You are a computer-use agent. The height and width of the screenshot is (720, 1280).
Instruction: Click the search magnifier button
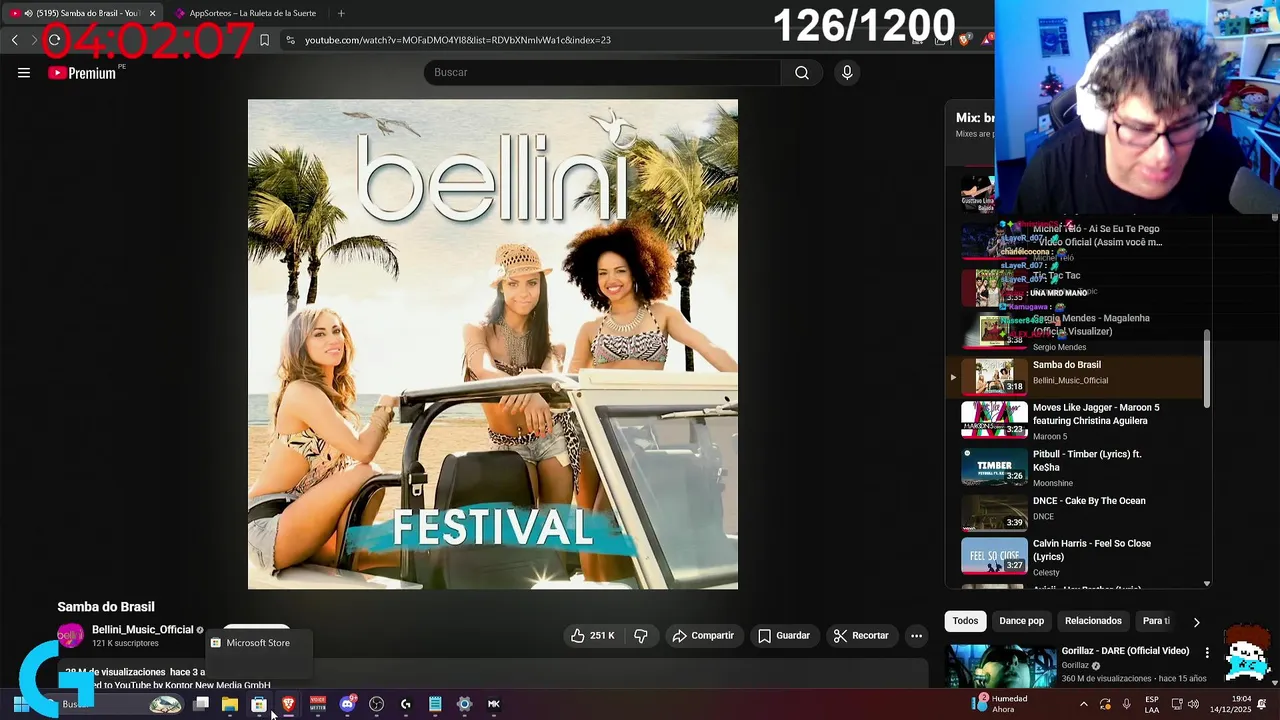[802, 72]
